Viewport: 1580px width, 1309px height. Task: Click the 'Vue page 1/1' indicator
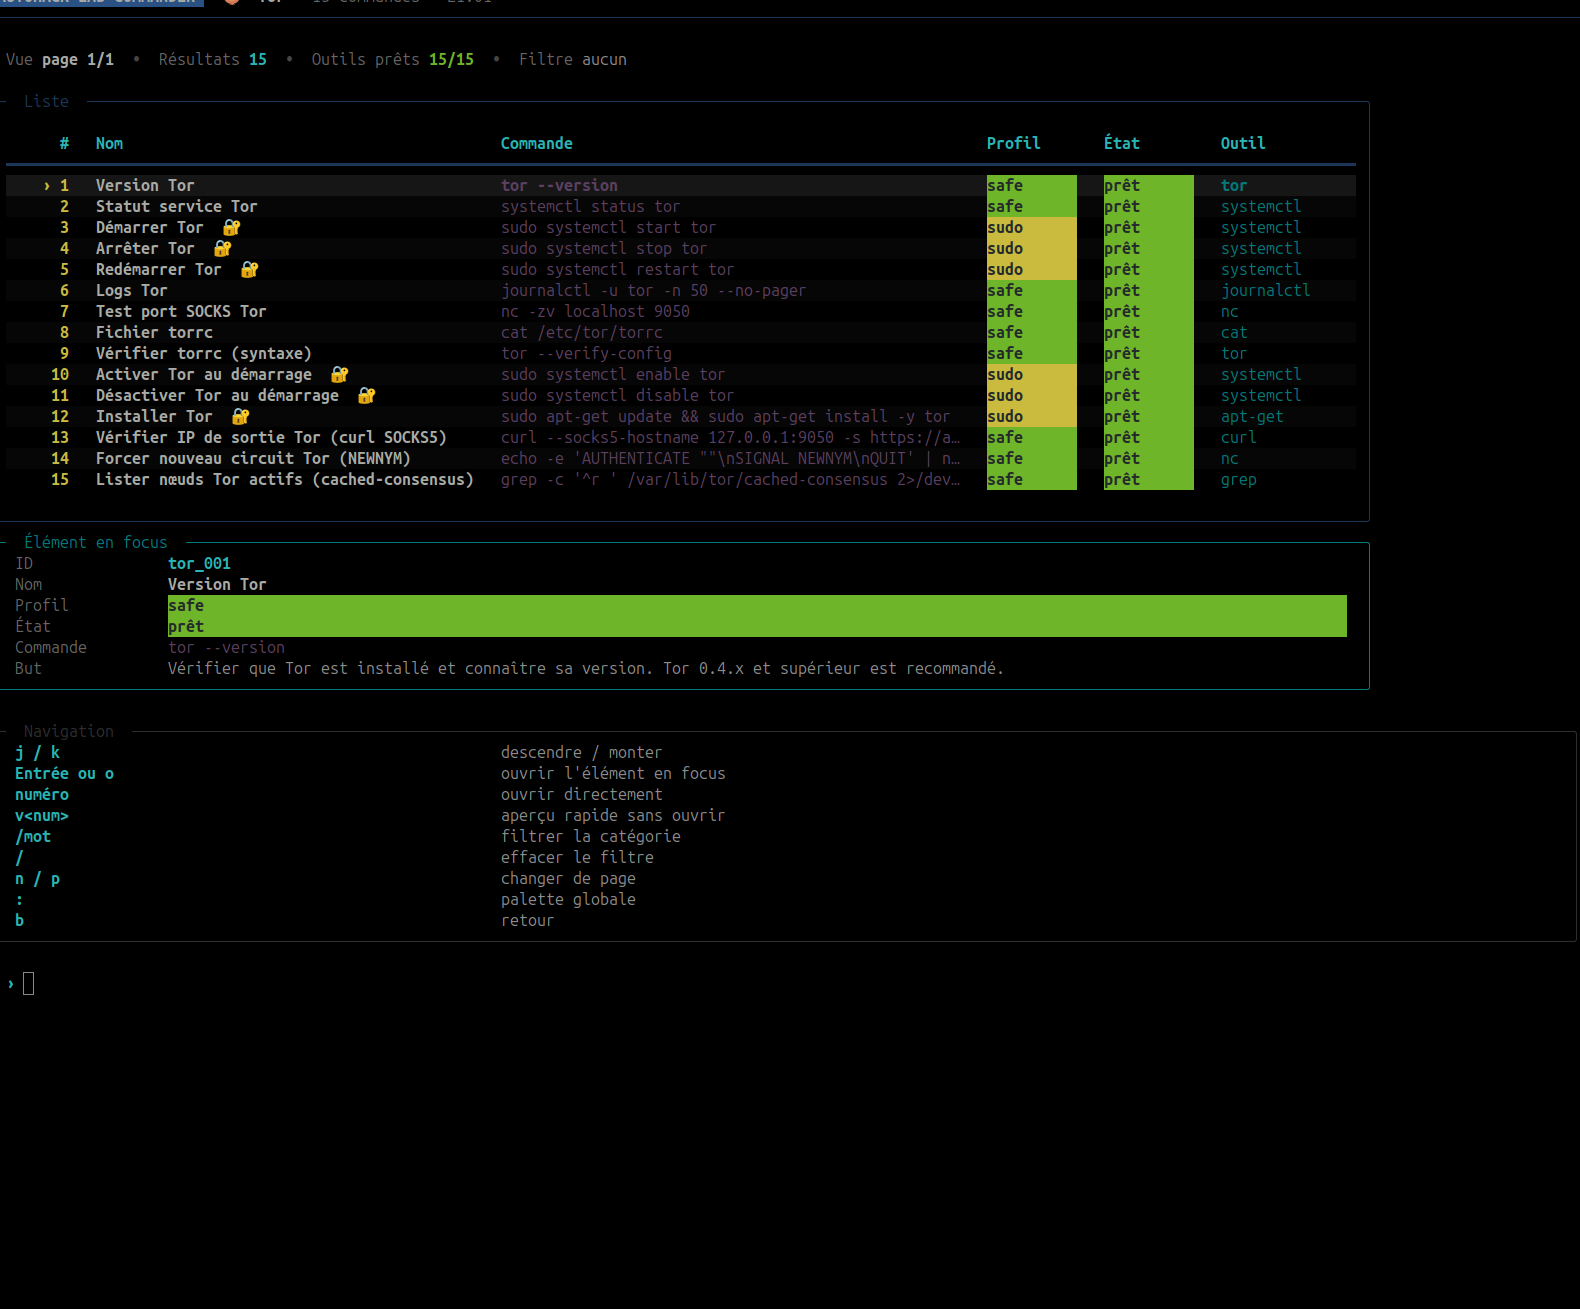click(x=60, y=59)
